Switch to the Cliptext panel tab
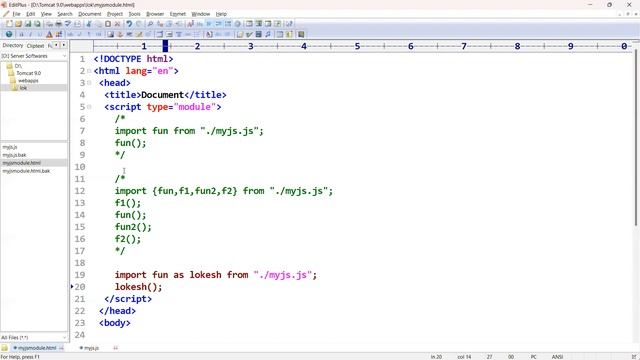The height and width of the screenshot is (360, 640). pos(35,46)
